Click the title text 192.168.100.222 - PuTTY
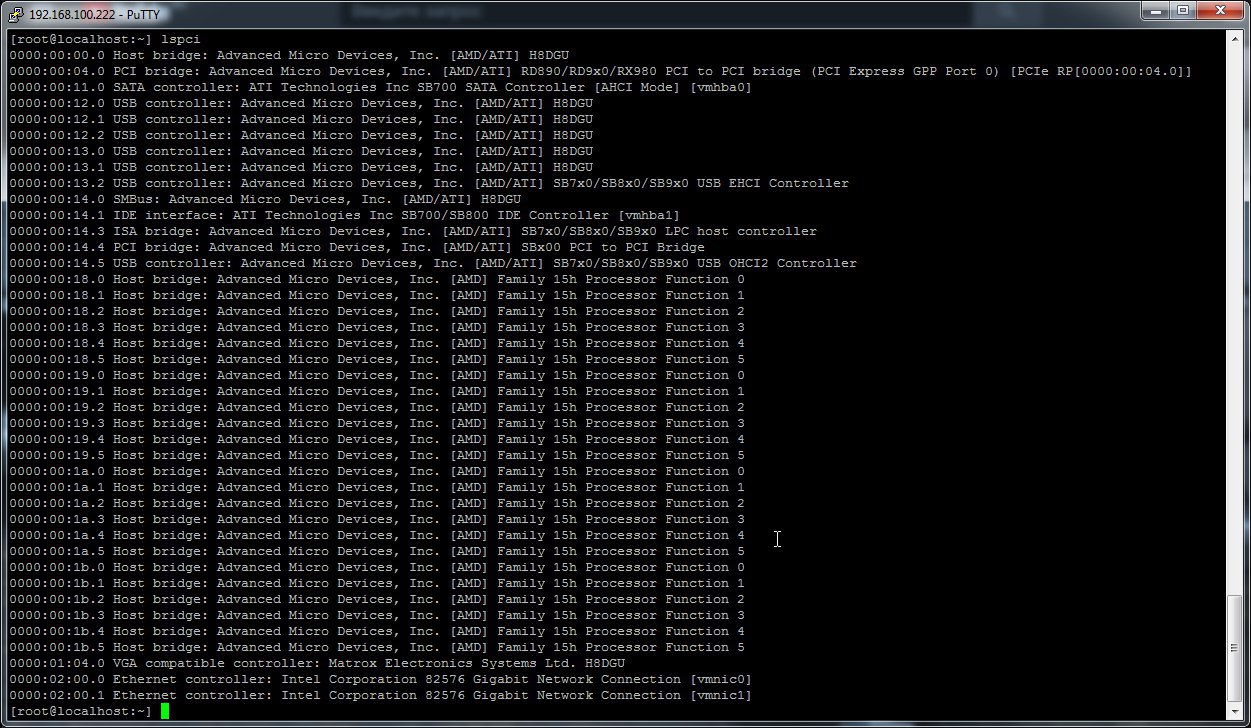Viewport: 1251px width, 728px height. [94, 14]
